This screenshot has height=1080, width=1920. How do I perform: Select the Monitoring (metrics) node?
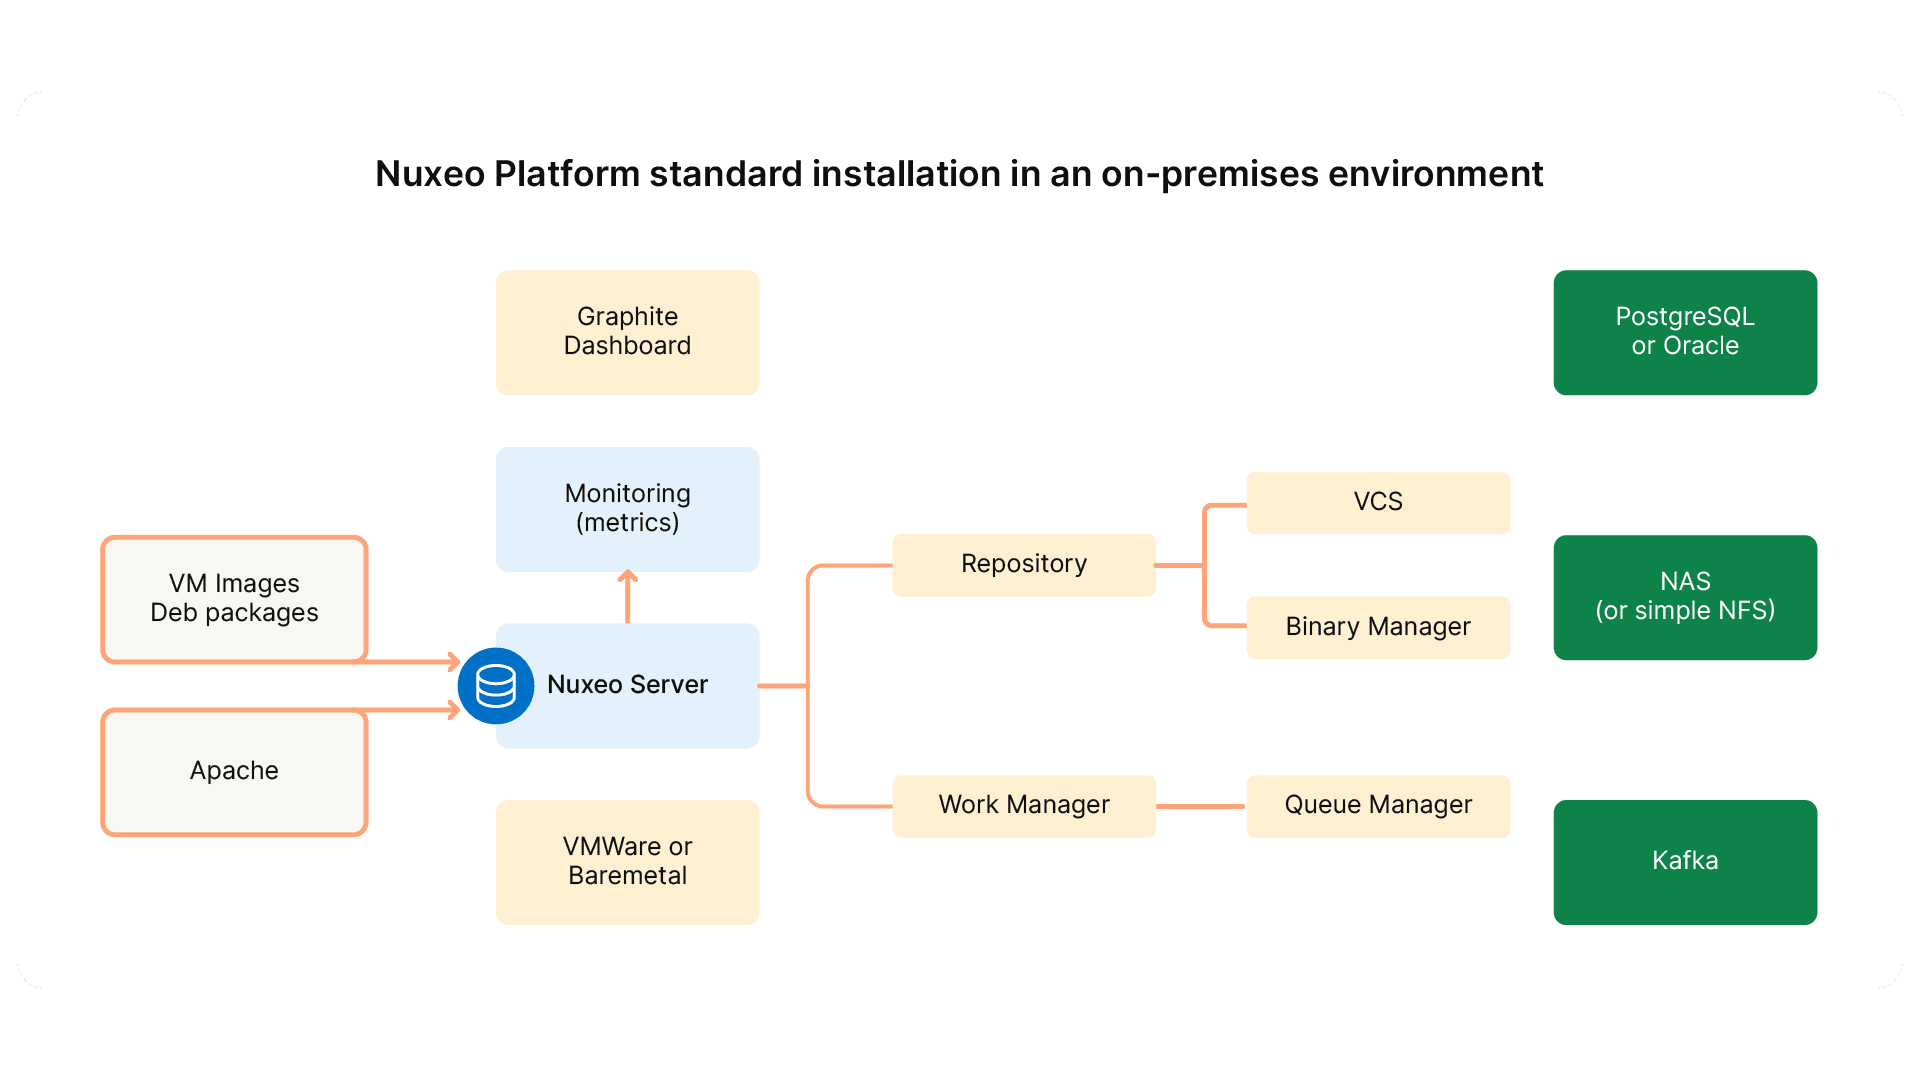tap(627, 508)
